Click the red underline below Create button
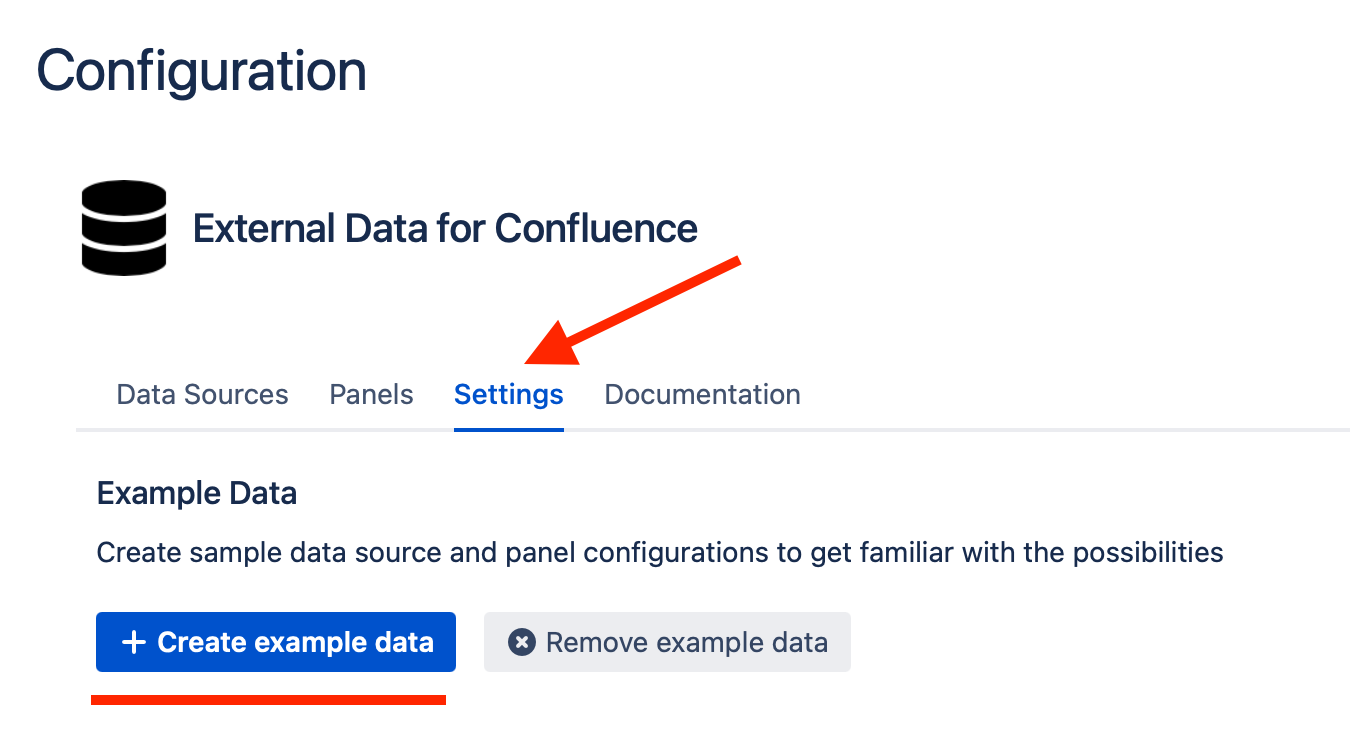This screenshot has width=1350, height=748. (x=268, y=700)
